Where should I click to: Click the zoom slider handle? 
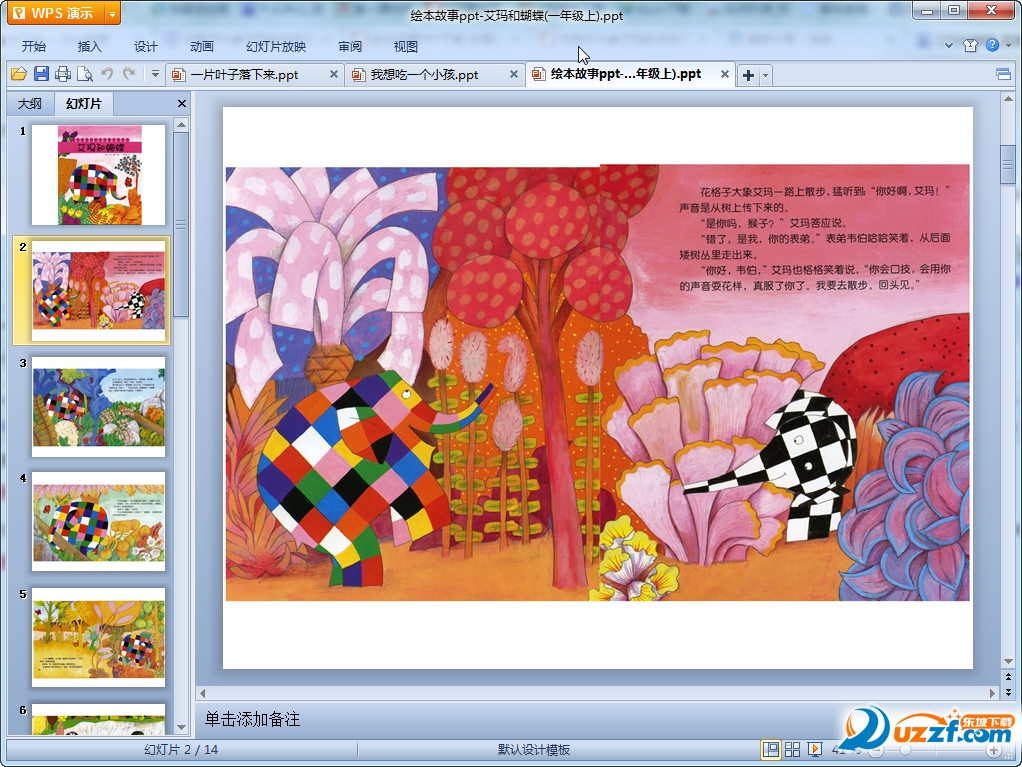(x=905, y=751)
